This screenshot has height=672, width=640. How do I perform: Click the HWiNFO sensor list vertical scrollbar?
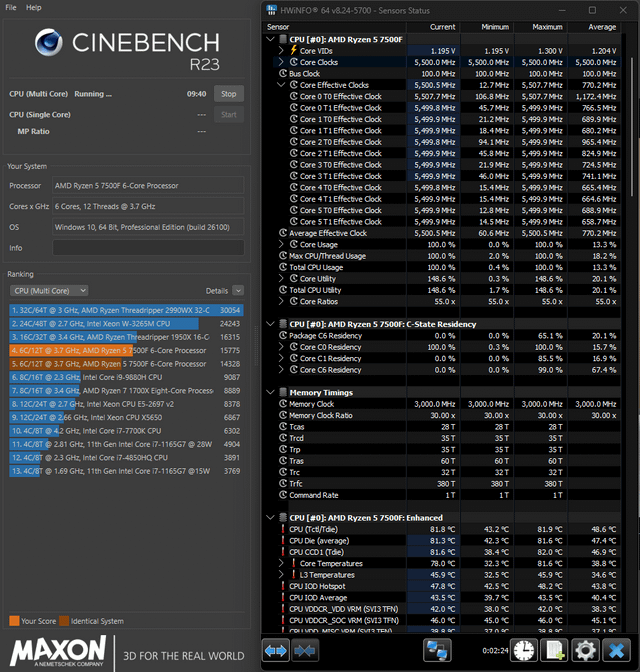tap(632, 127)
